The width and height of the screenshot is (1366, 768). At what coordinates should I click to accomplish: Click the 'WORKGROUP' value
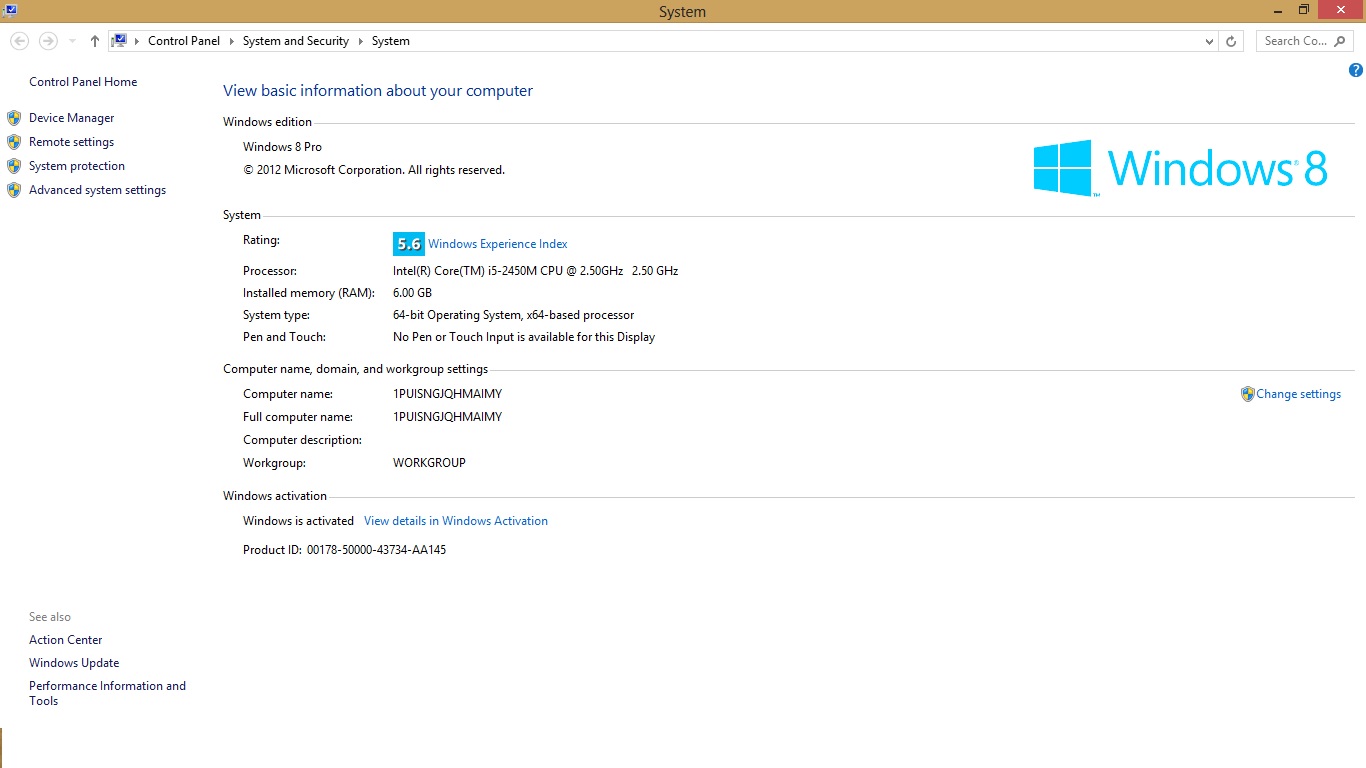point(430,463)
